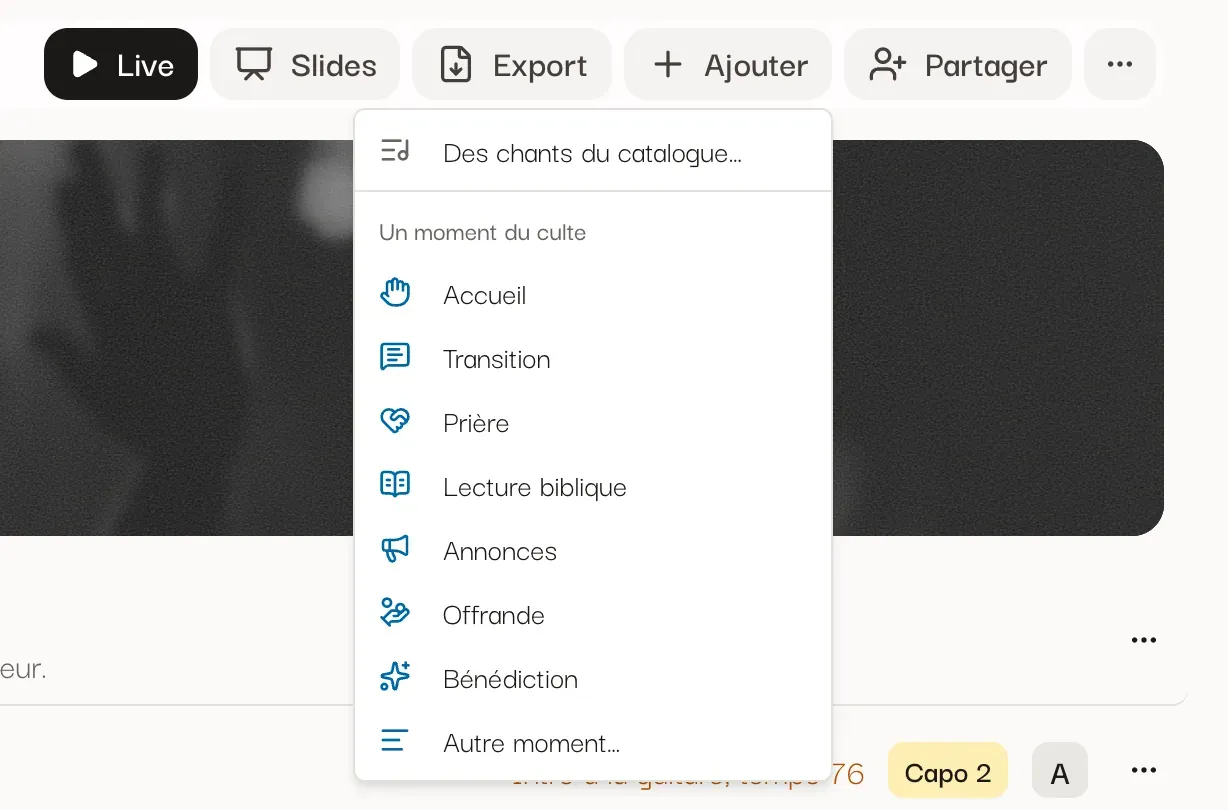Click the add-person icon in Partager
Viewport: 1228px width, 810px height.
click(888, 64)
